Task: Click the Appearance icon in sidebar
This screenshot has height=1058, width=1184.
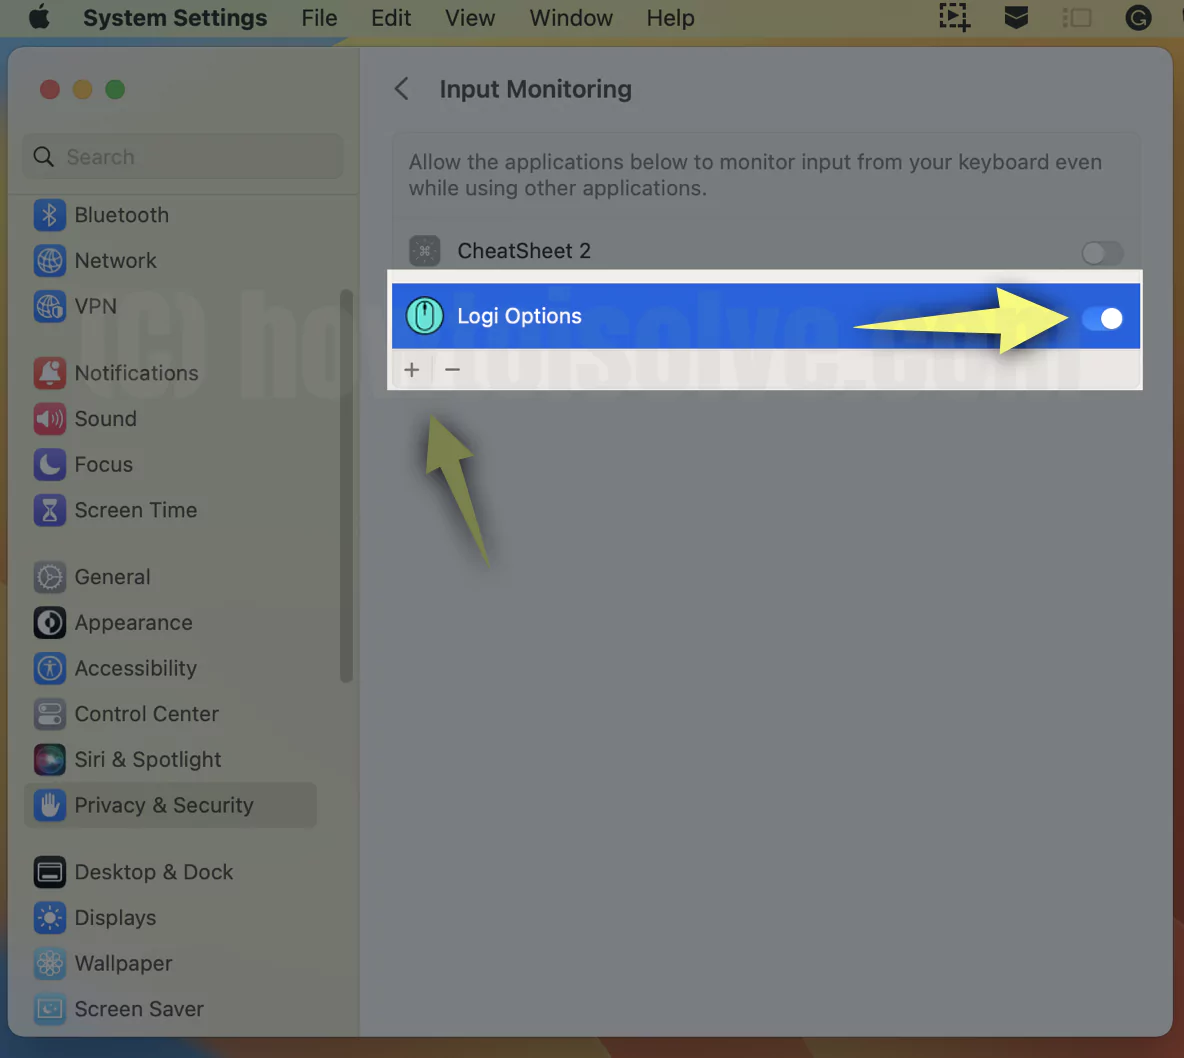Action: pyautogui.click(x=50, y=623)
